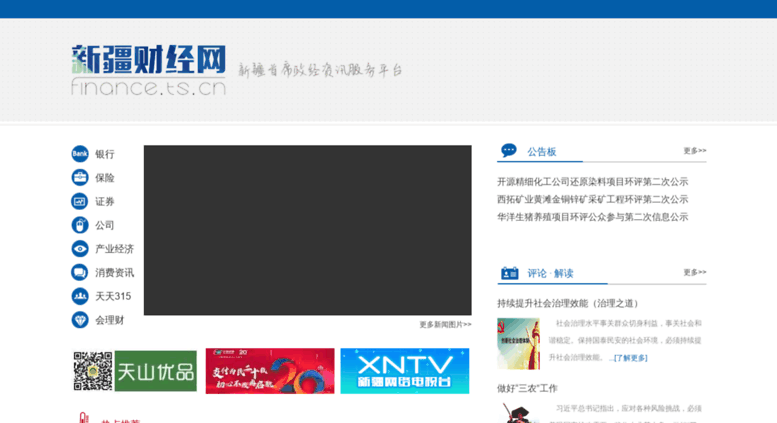Viewport: 777px width, 423px height.
Task: Click [了解更多] link in 社会治理 article
Action: (x=630, y=358)
